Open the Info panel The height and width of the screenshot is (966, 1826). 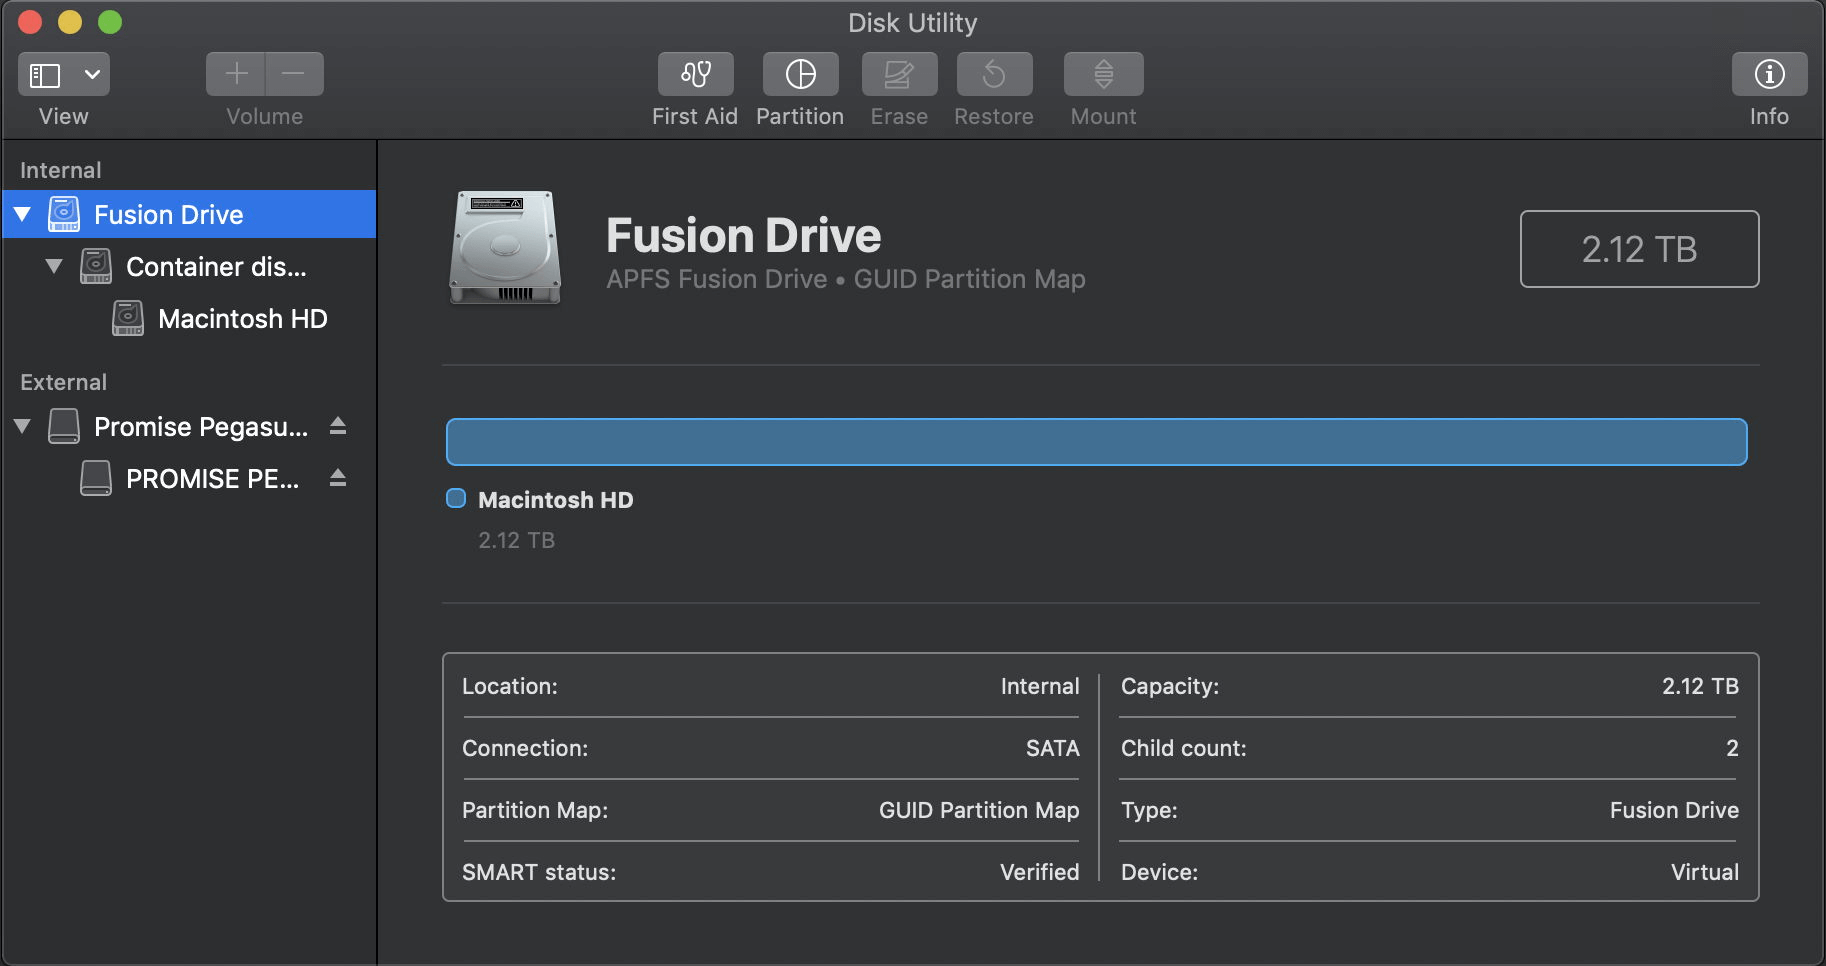click(1768, 74)
